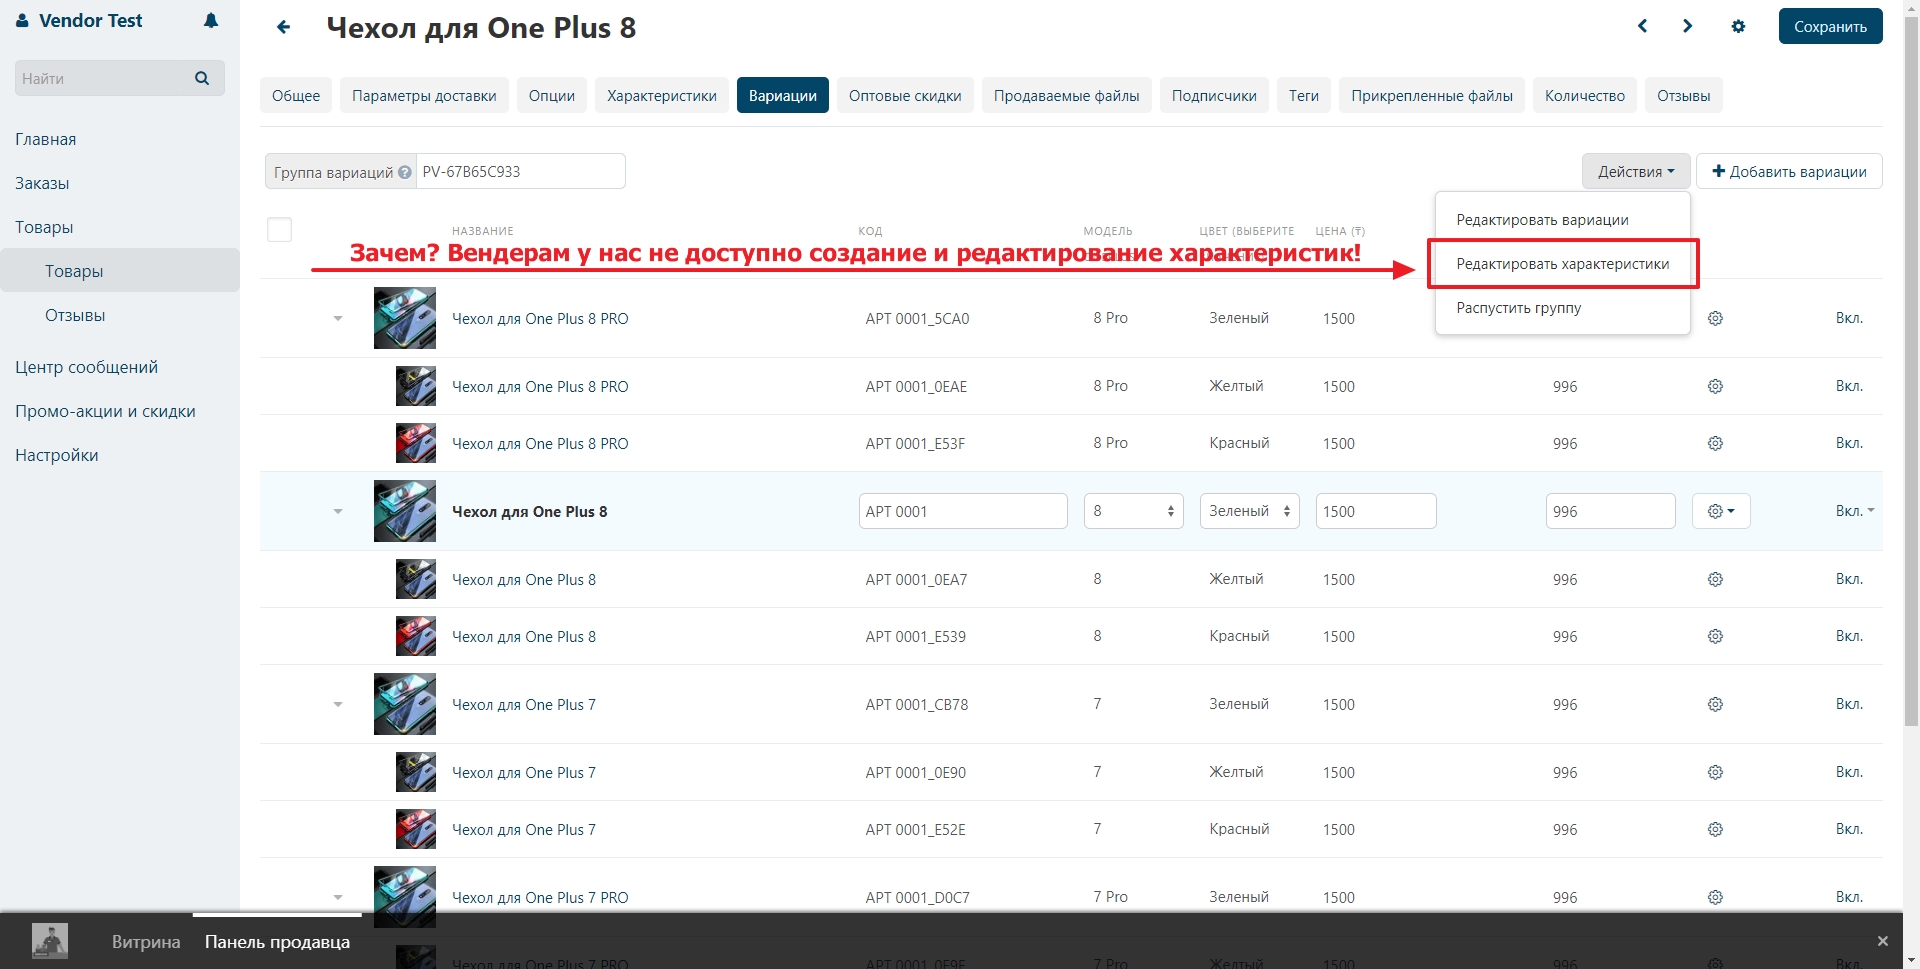Open yellow Чехол для One Plus 8 PRO link
This screenshot has width=1920, height=969.
pos(540,386)
